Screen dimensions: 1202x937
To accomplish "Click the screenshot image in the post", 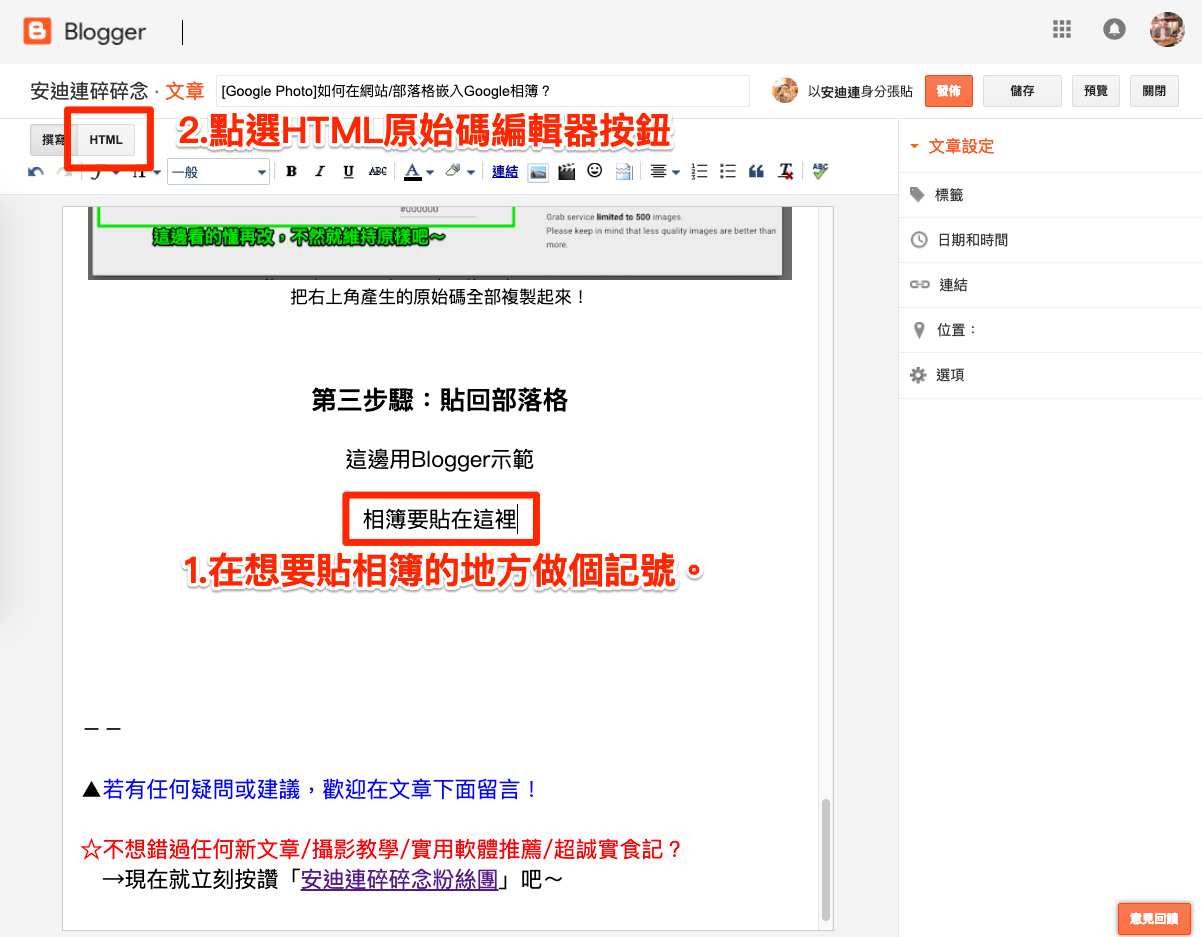I will coord(440,241).
